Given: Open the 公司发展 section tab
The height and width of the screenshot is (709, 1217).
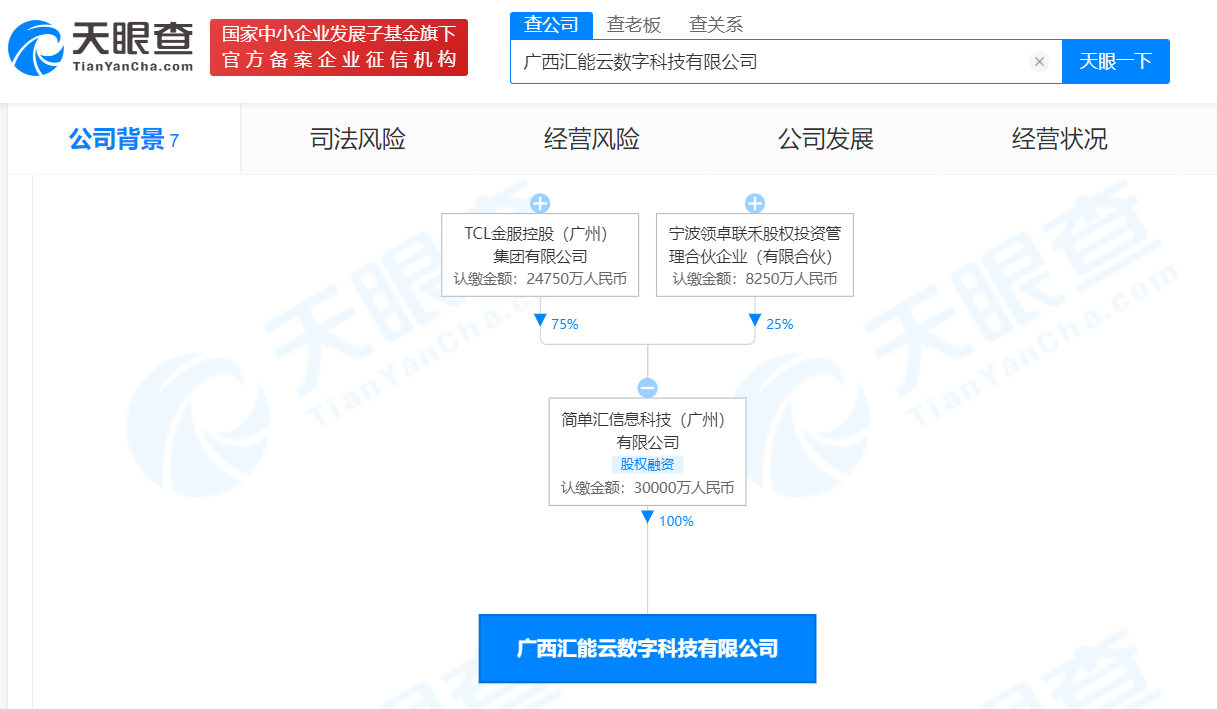Looking at the screenshot, I should pyautogui.click(x=826, y=139).
